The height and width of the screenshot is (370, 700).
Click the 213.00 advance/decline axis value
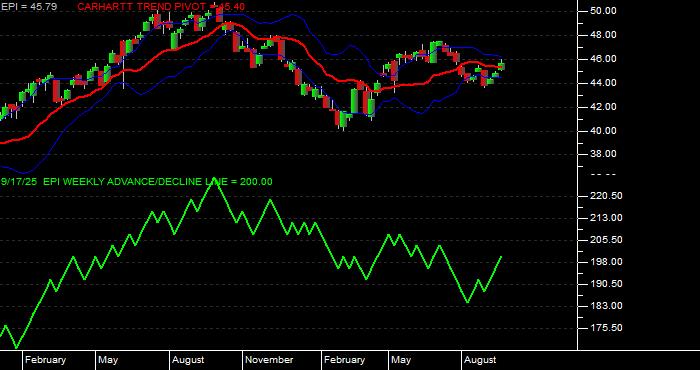[606, 218]
